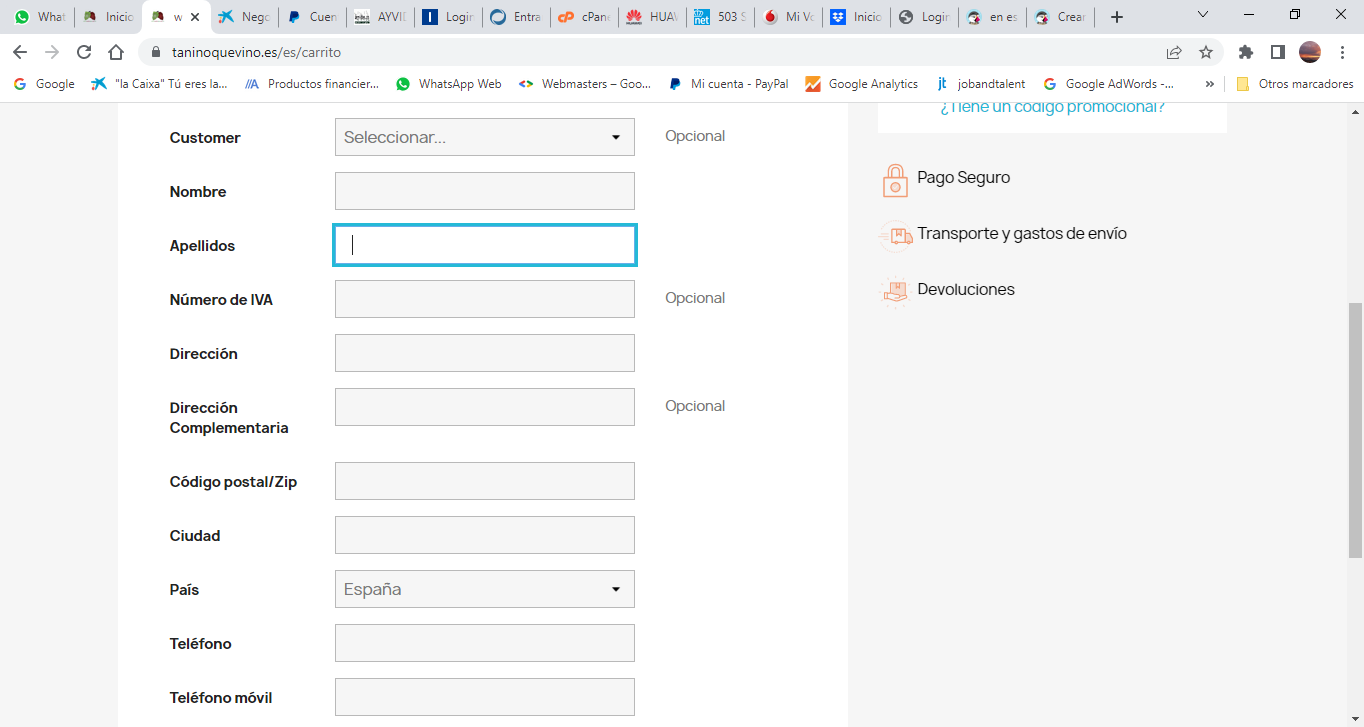Screen dimensions: 1364x727
Task: View site info via the padlock icon
Action: (155, 52)
